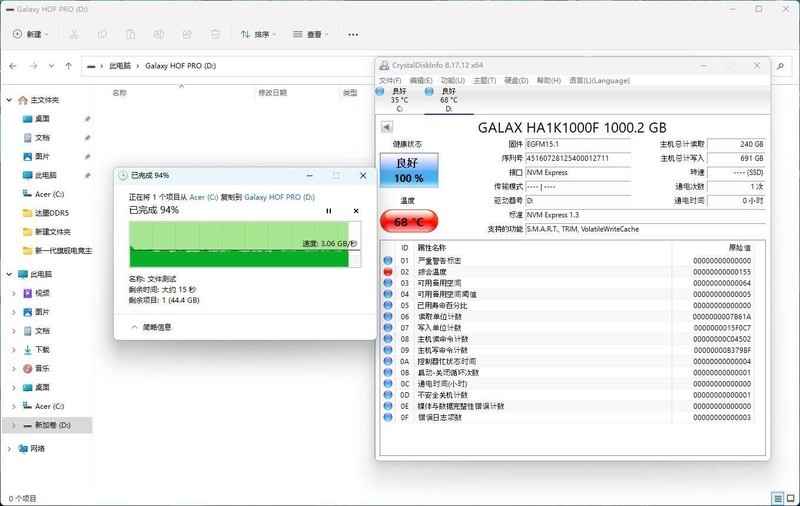Image resolution: width=800 pixels, height=506 pixels.
Task: Click the red 68 °C temperature button
Action: (x=409, y=222)
